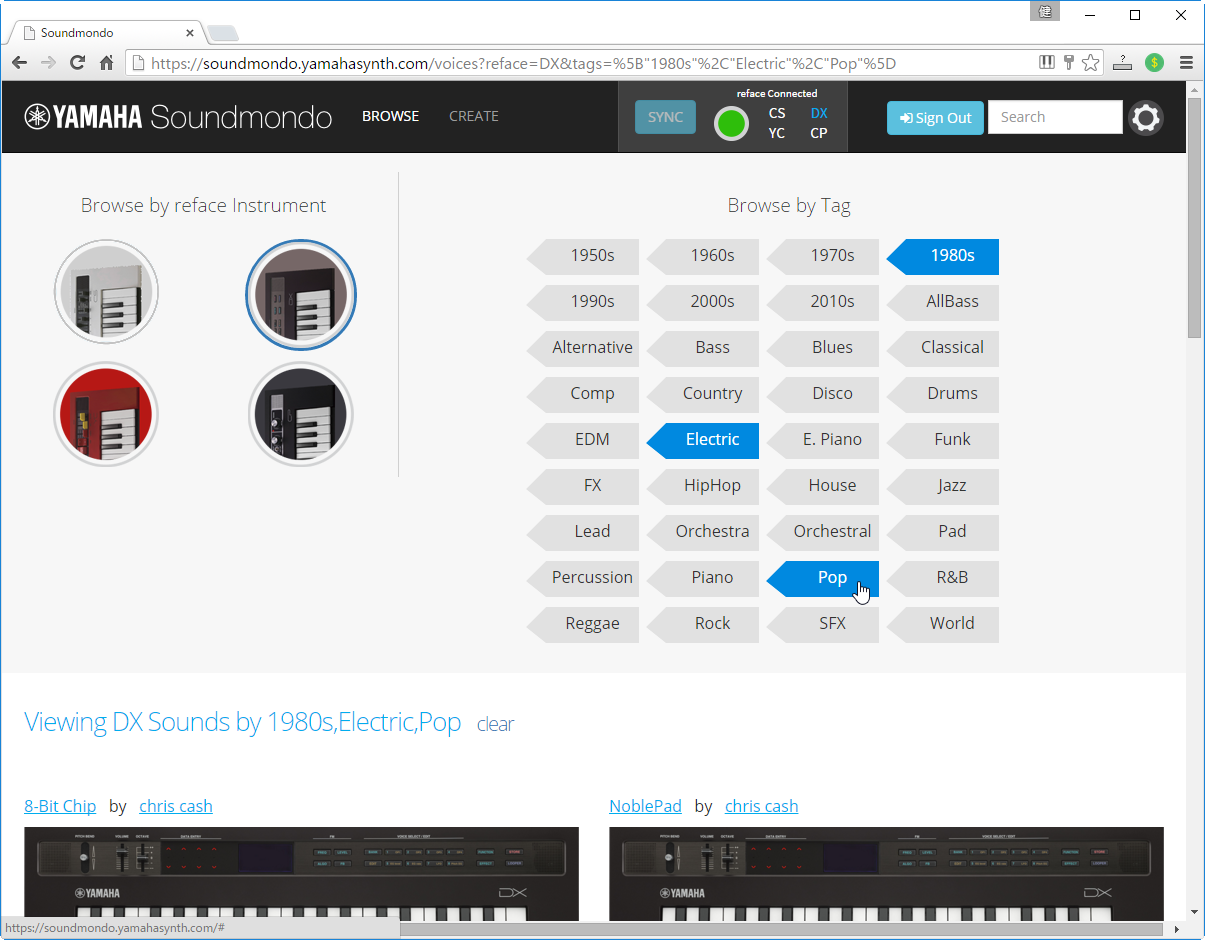Reload the Soundmondo page
Viewport: 1205px width, 940px height.
(77, 63)
